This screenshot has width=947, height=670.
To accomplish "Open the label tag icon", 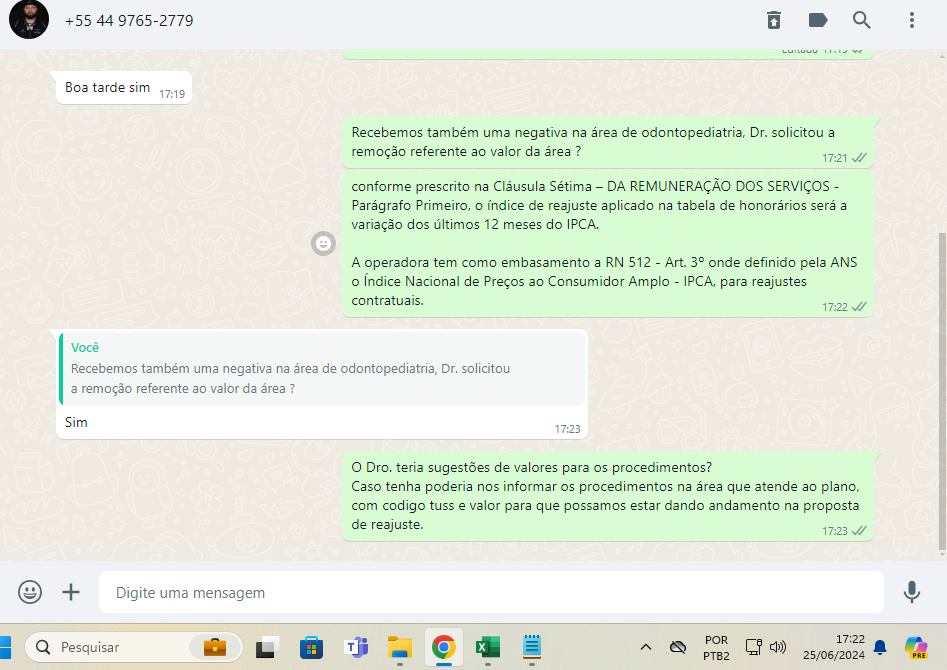I will point(818,20).
